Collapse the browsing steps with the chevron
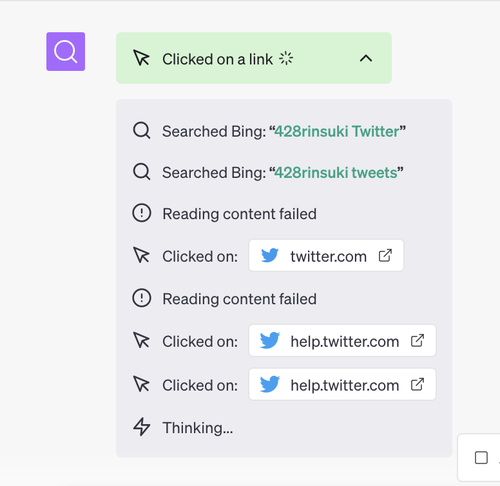 pyautogui.click(x=366, y=59)
